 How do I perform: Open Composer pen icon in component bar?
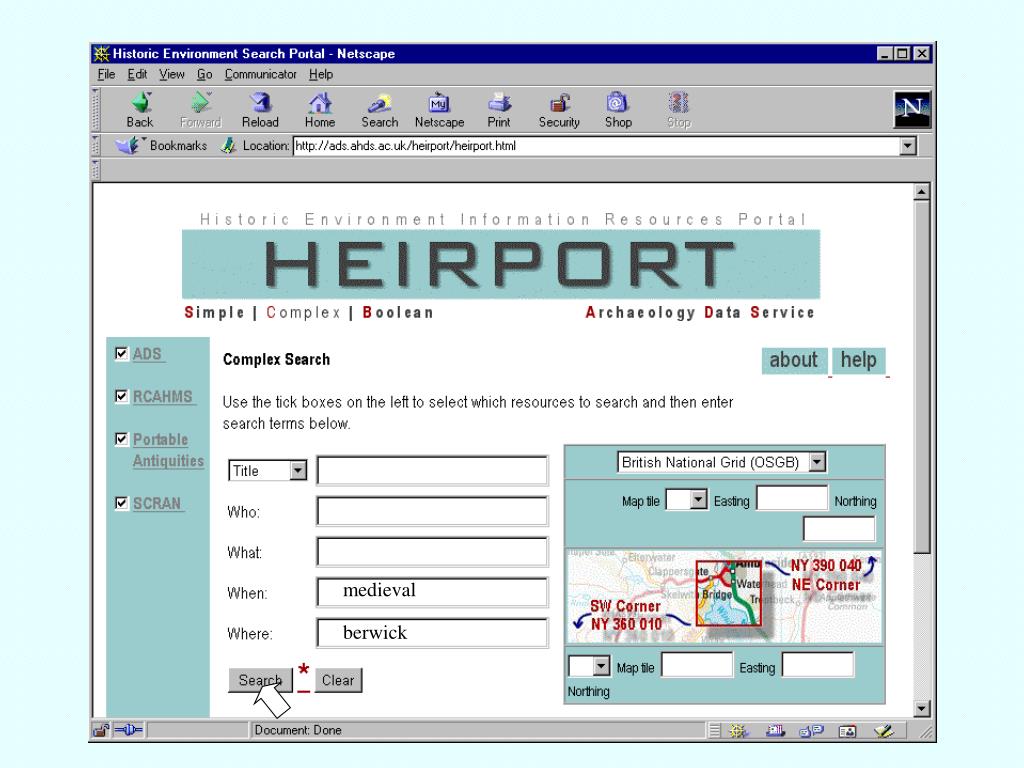pos(884,731)
